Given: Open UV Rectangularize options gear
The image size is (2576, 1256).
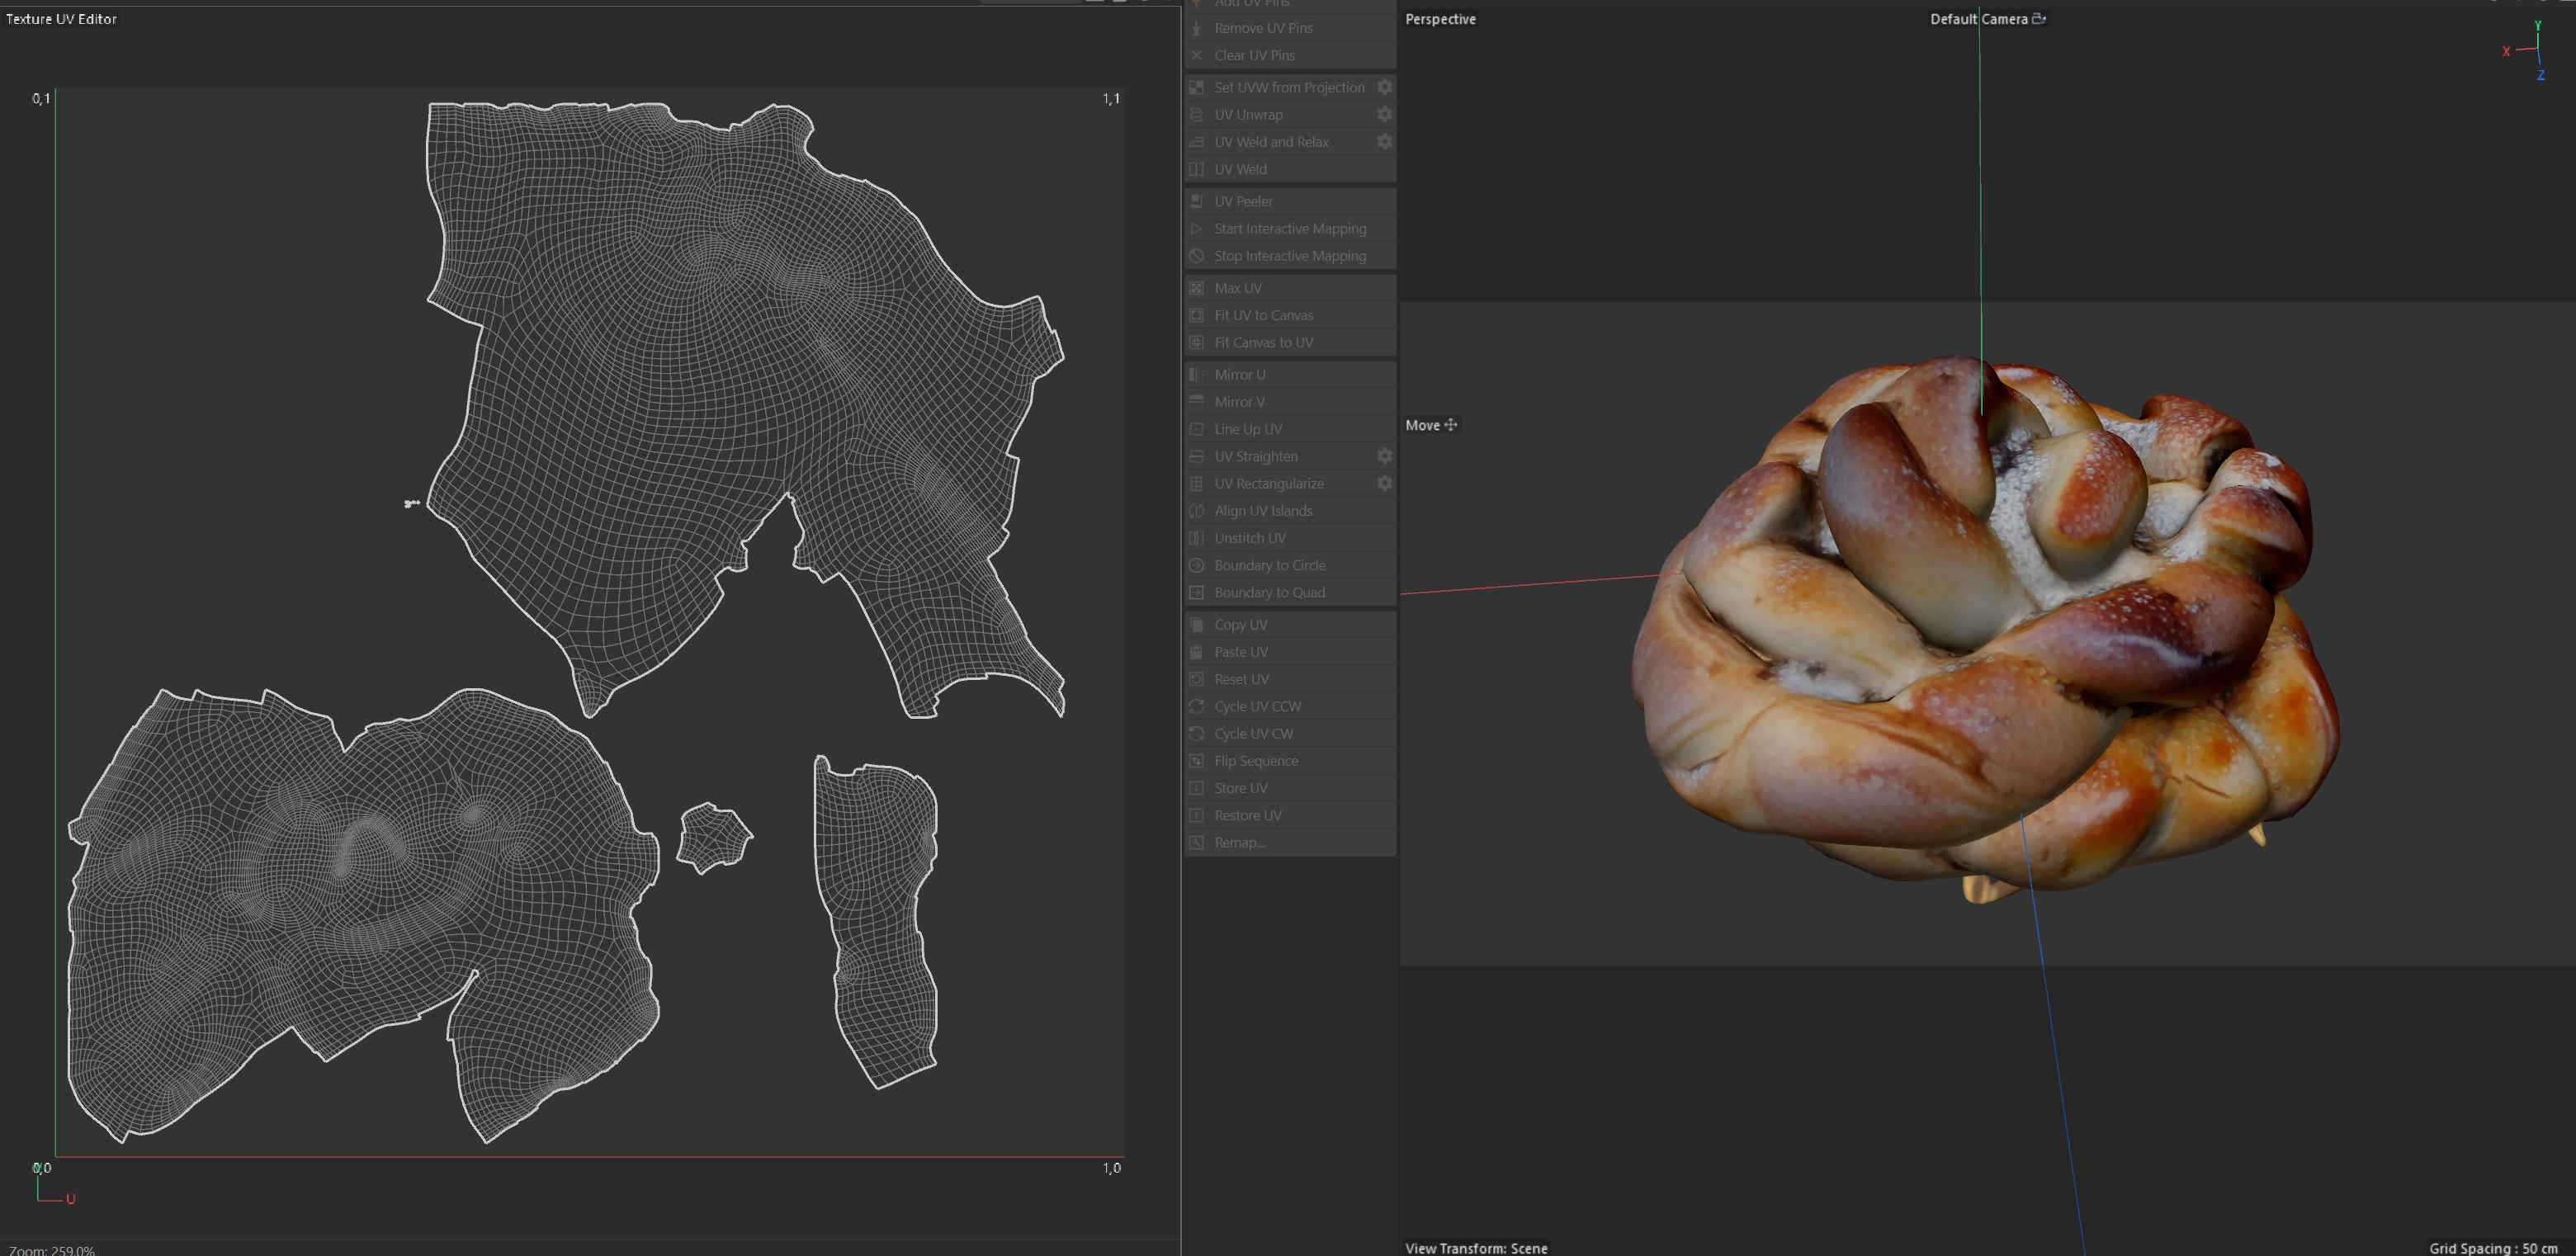Looking at the screenshot, I should [1384, 484].
